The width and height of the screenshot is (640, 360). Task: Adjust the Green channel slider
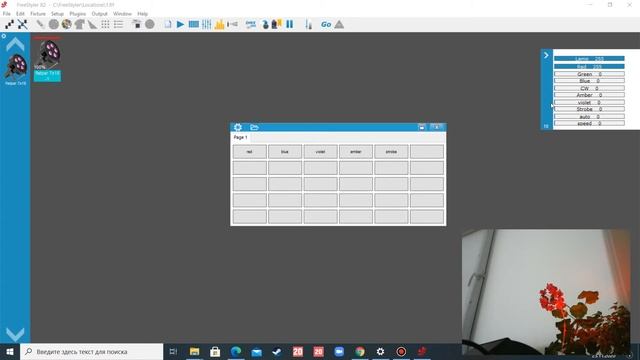pos(589,74)
